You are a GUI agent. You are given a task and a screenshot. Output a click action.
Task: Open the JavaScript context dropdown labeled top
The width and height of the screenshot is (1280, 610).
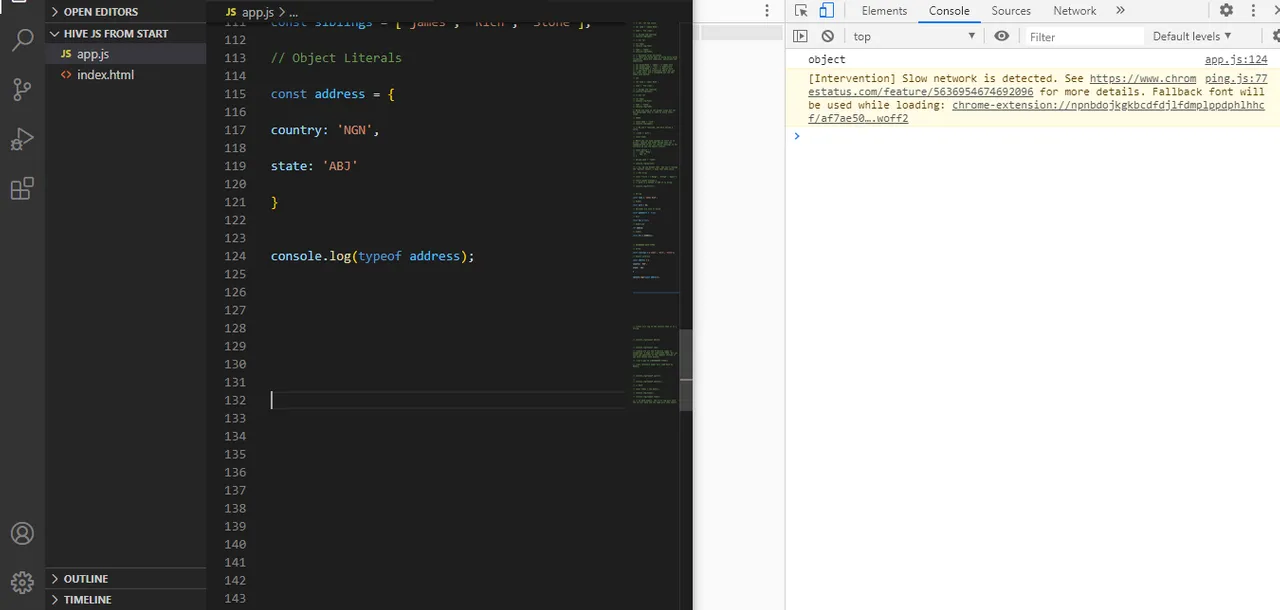tap(914, 36)
